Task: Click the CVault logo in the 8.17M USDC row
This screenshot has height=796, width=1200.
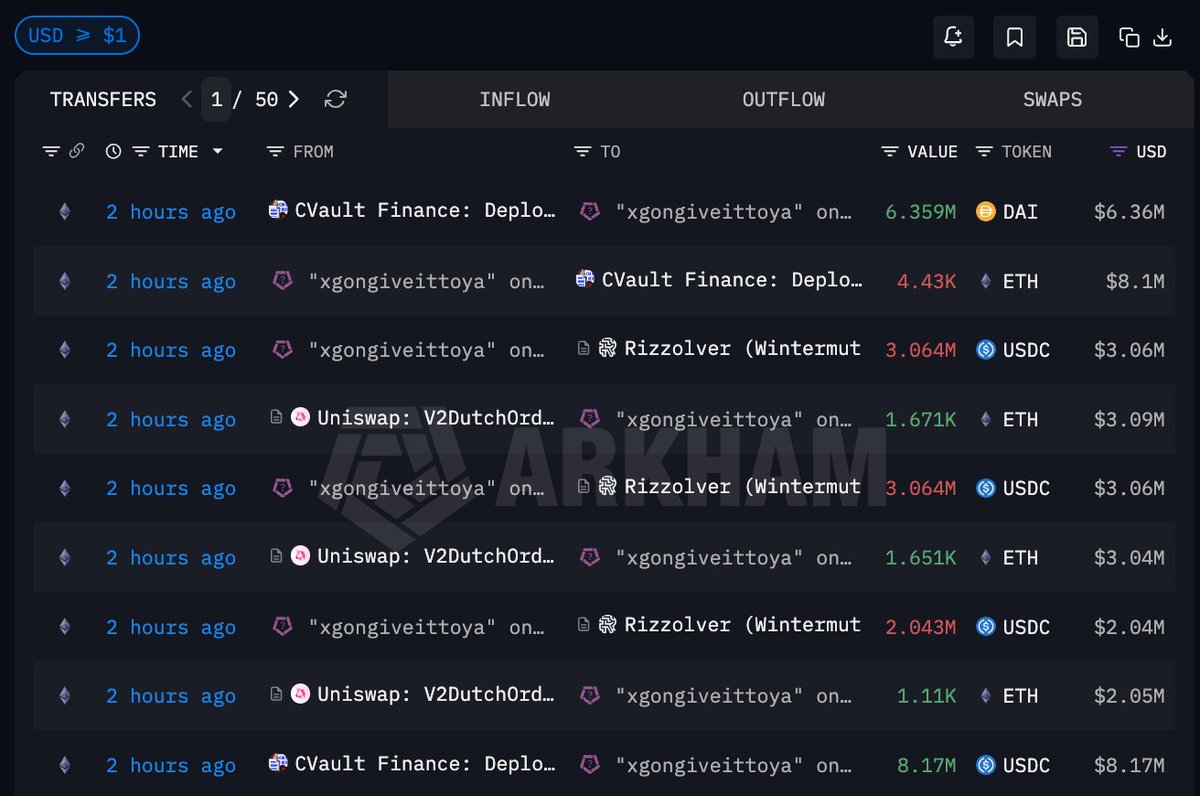Action: [278, 763]
